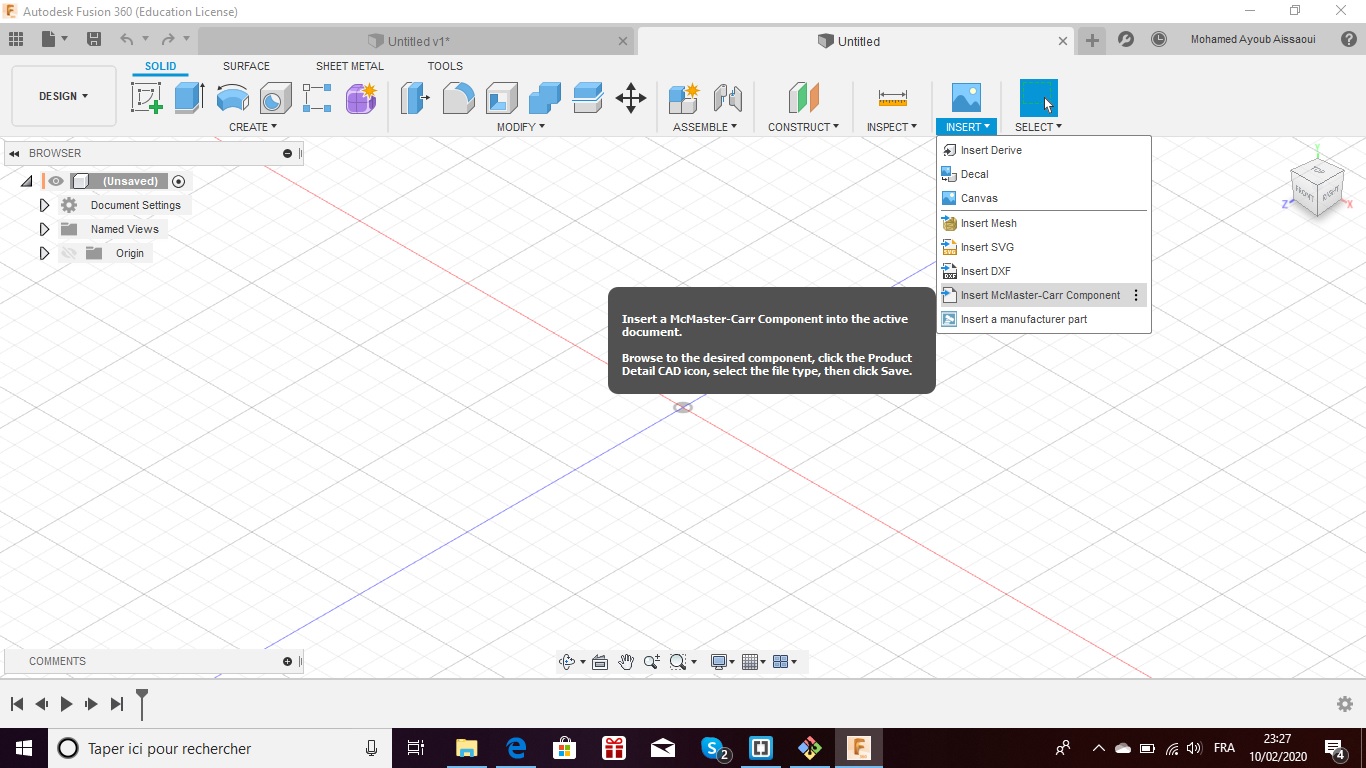Expand Named Views tree node
This screenshot has width=1366, height=768.
point(44,229)
